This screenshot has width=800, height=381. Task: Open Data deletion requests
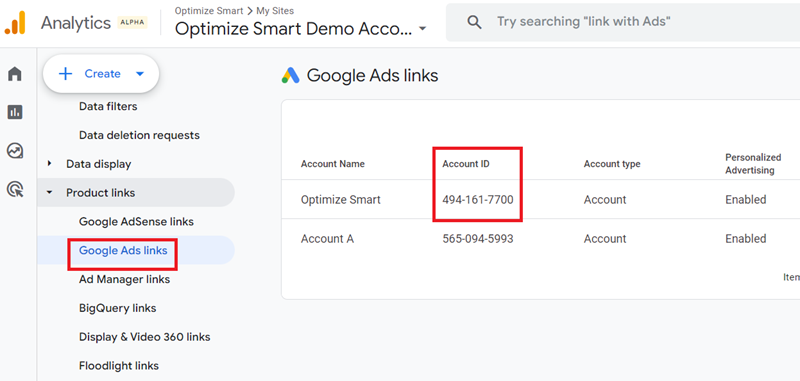139,135
